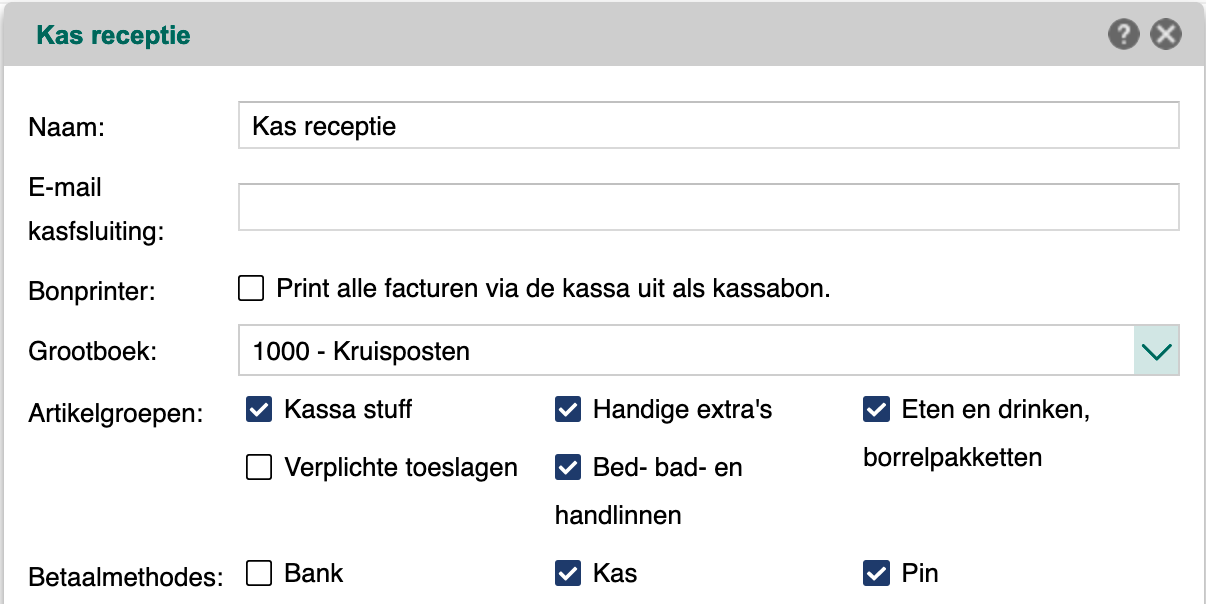Viewport: 1206px width, 604px height.
Task: Click the Kas receptie dialog title
Action: point(113,35)
